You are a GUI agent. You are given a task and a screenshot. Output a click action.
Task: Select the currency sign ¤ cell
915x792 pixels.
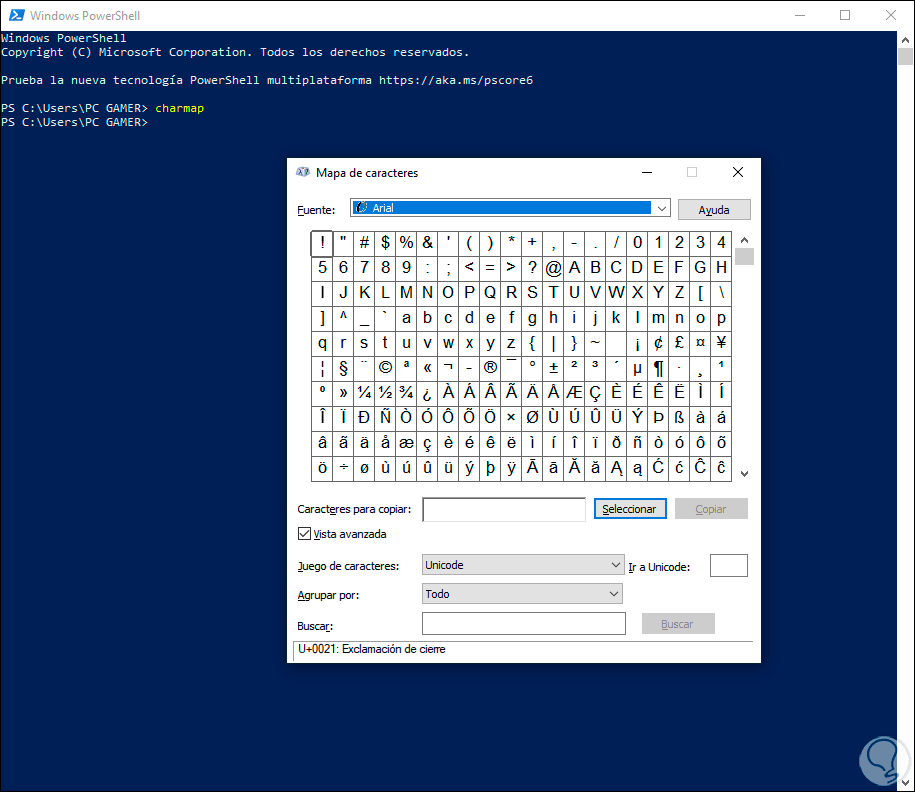click(x=700, y=343)
